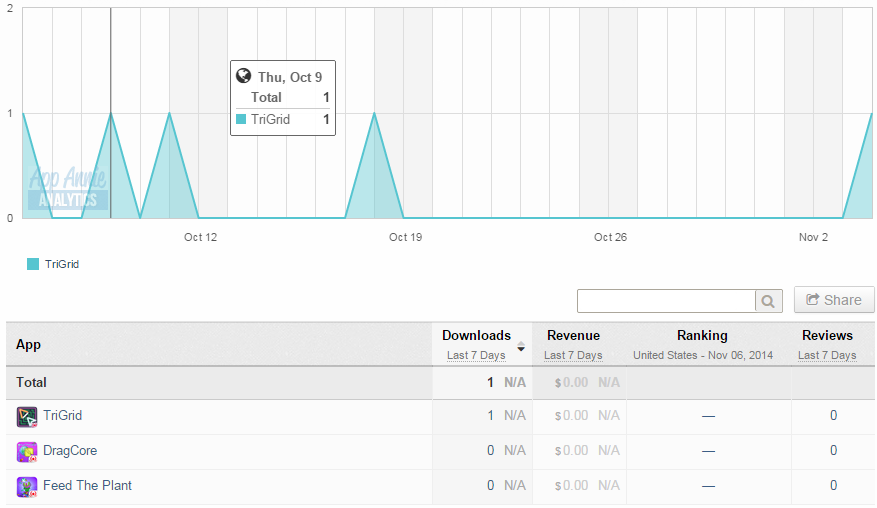Click TriGrid revenue $0.00 cell

coord(572,416)
